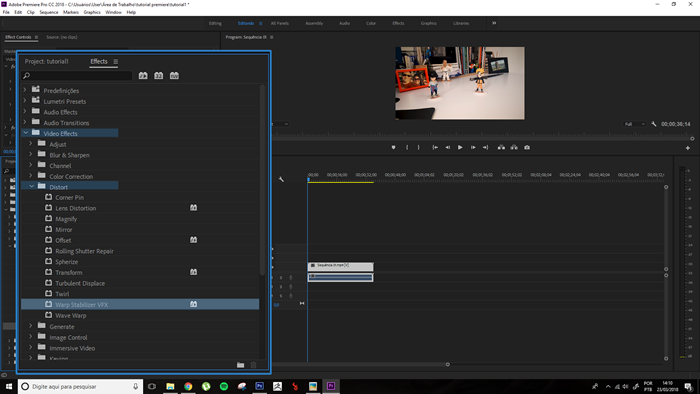Click the Mark Out bracket icon
This screenshot has width=700, height=394.
[418, 147]
